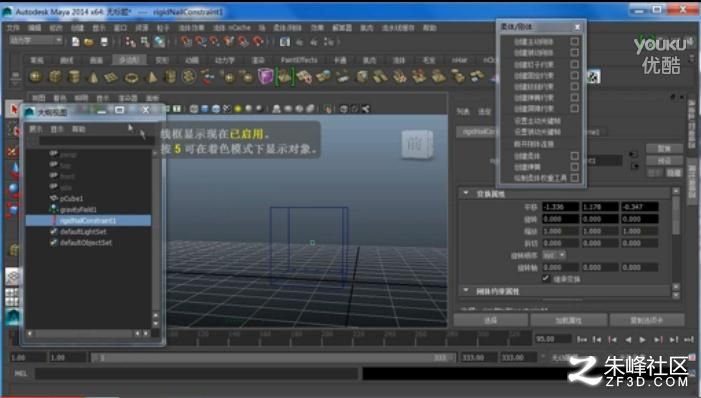Select rigidNailConstraint1 in the outliner
The height and width of the screenshot is (398, 701).
(x=88, y=220)
